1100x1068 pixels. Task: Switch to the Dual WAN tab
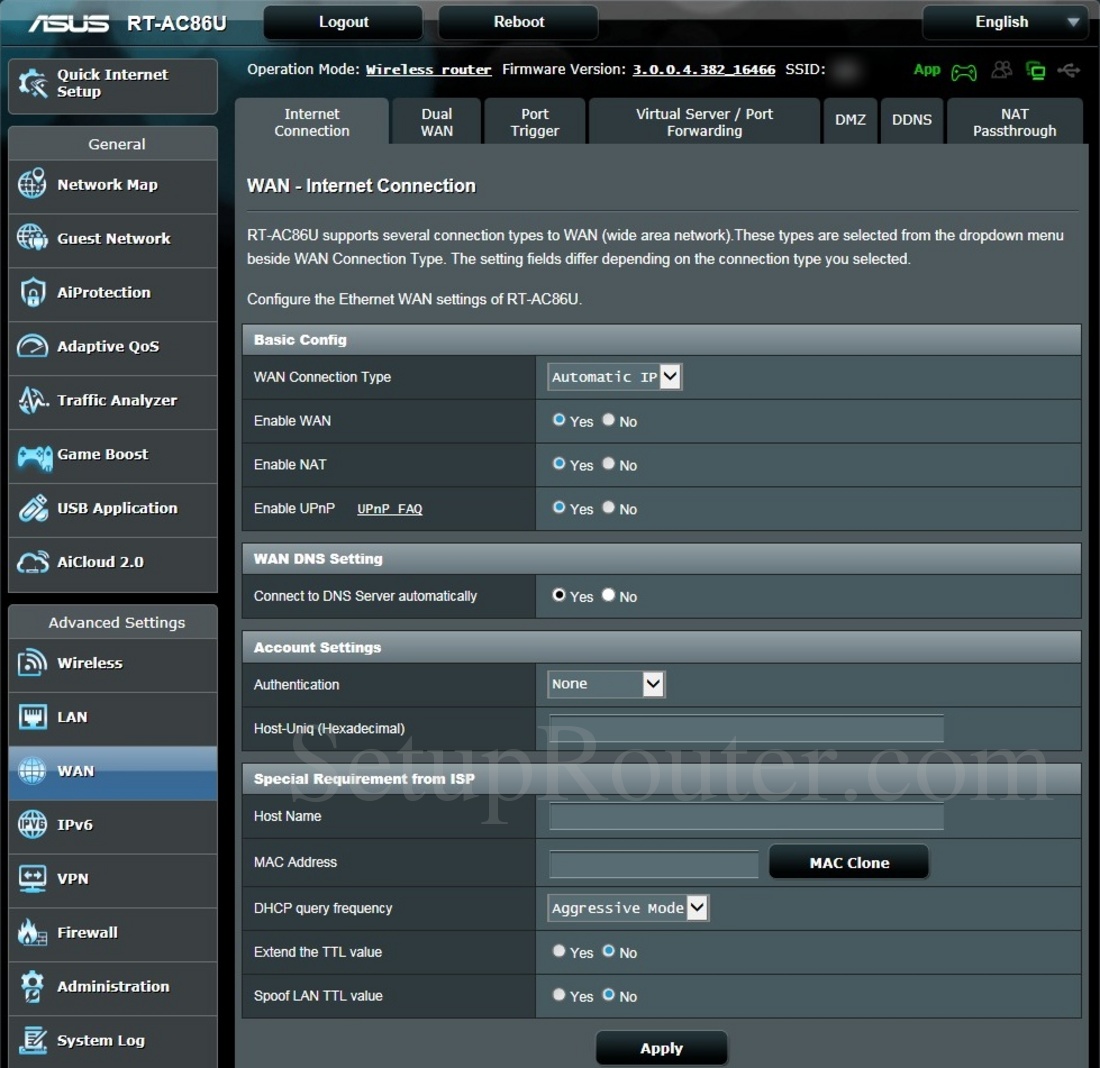pos(436,122)
